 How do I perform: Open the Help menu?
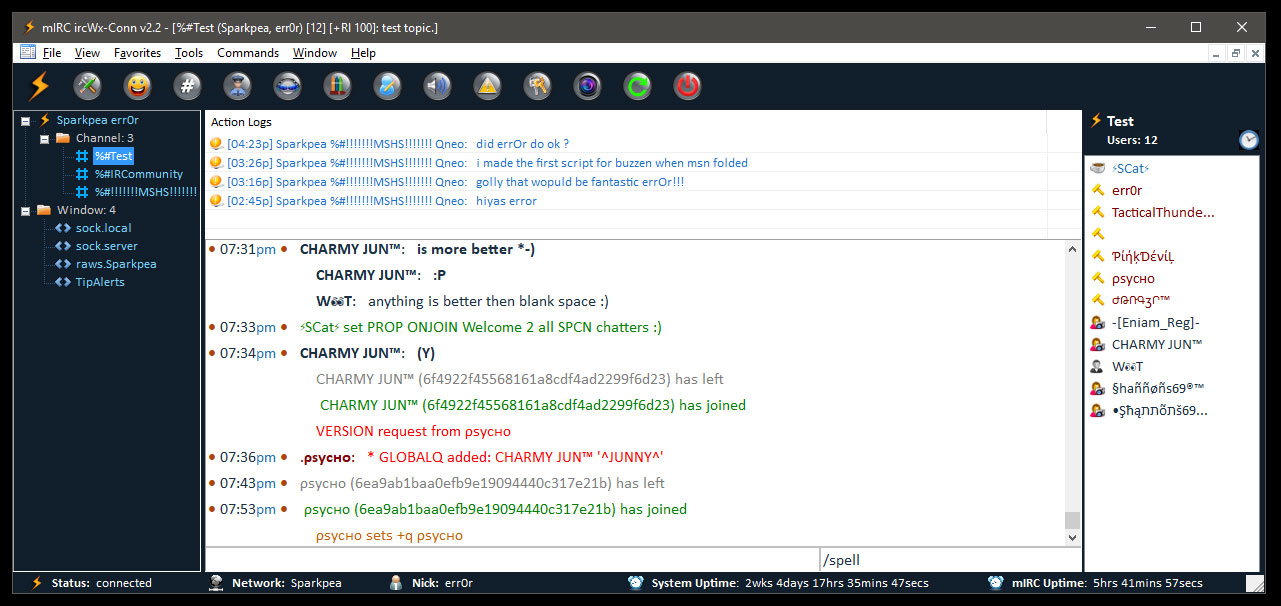pos(363,53)
